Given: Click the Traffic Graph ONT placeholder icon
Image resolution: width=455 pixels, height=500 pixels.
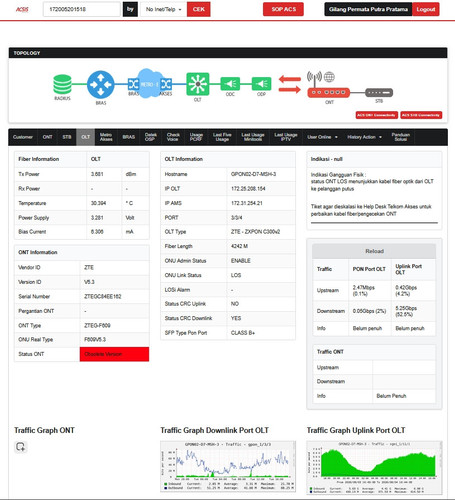Looking at the screenshot, I should 21,447.
